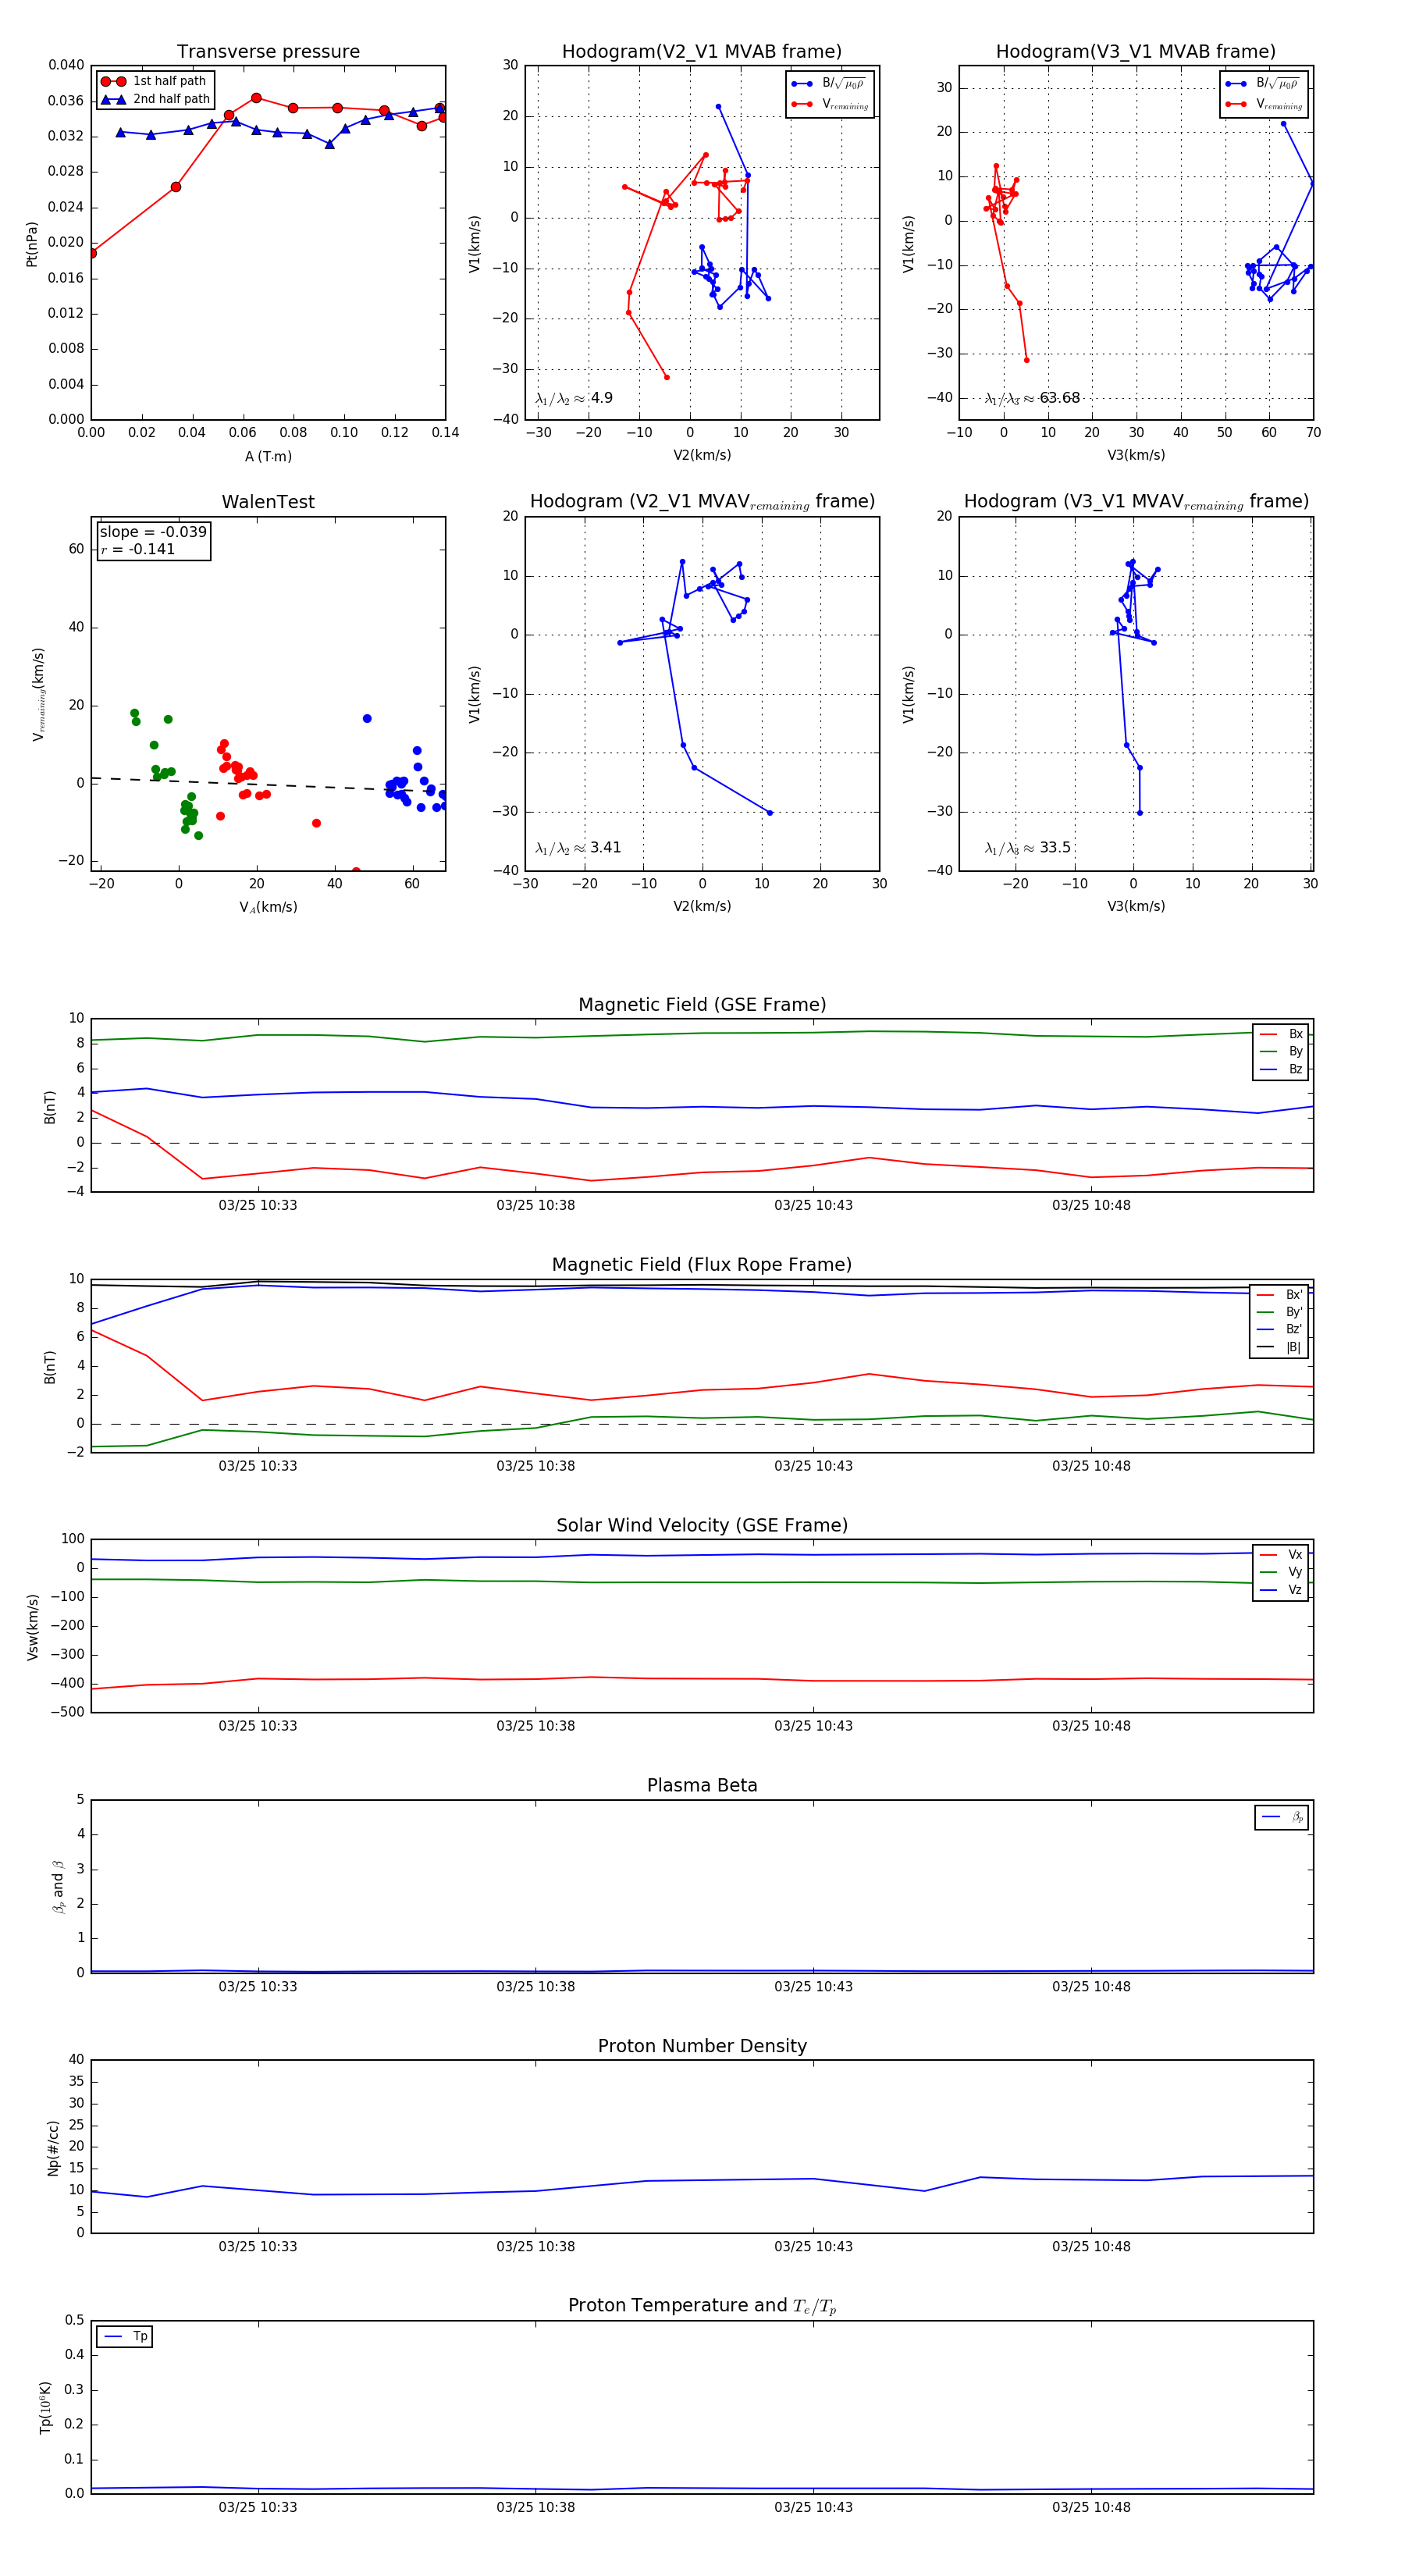Click the "Magnetic Field (GSE Frame)" title
Image resolution: width=1405 pixels, height=2576 pixels.
coord(702,1005)
